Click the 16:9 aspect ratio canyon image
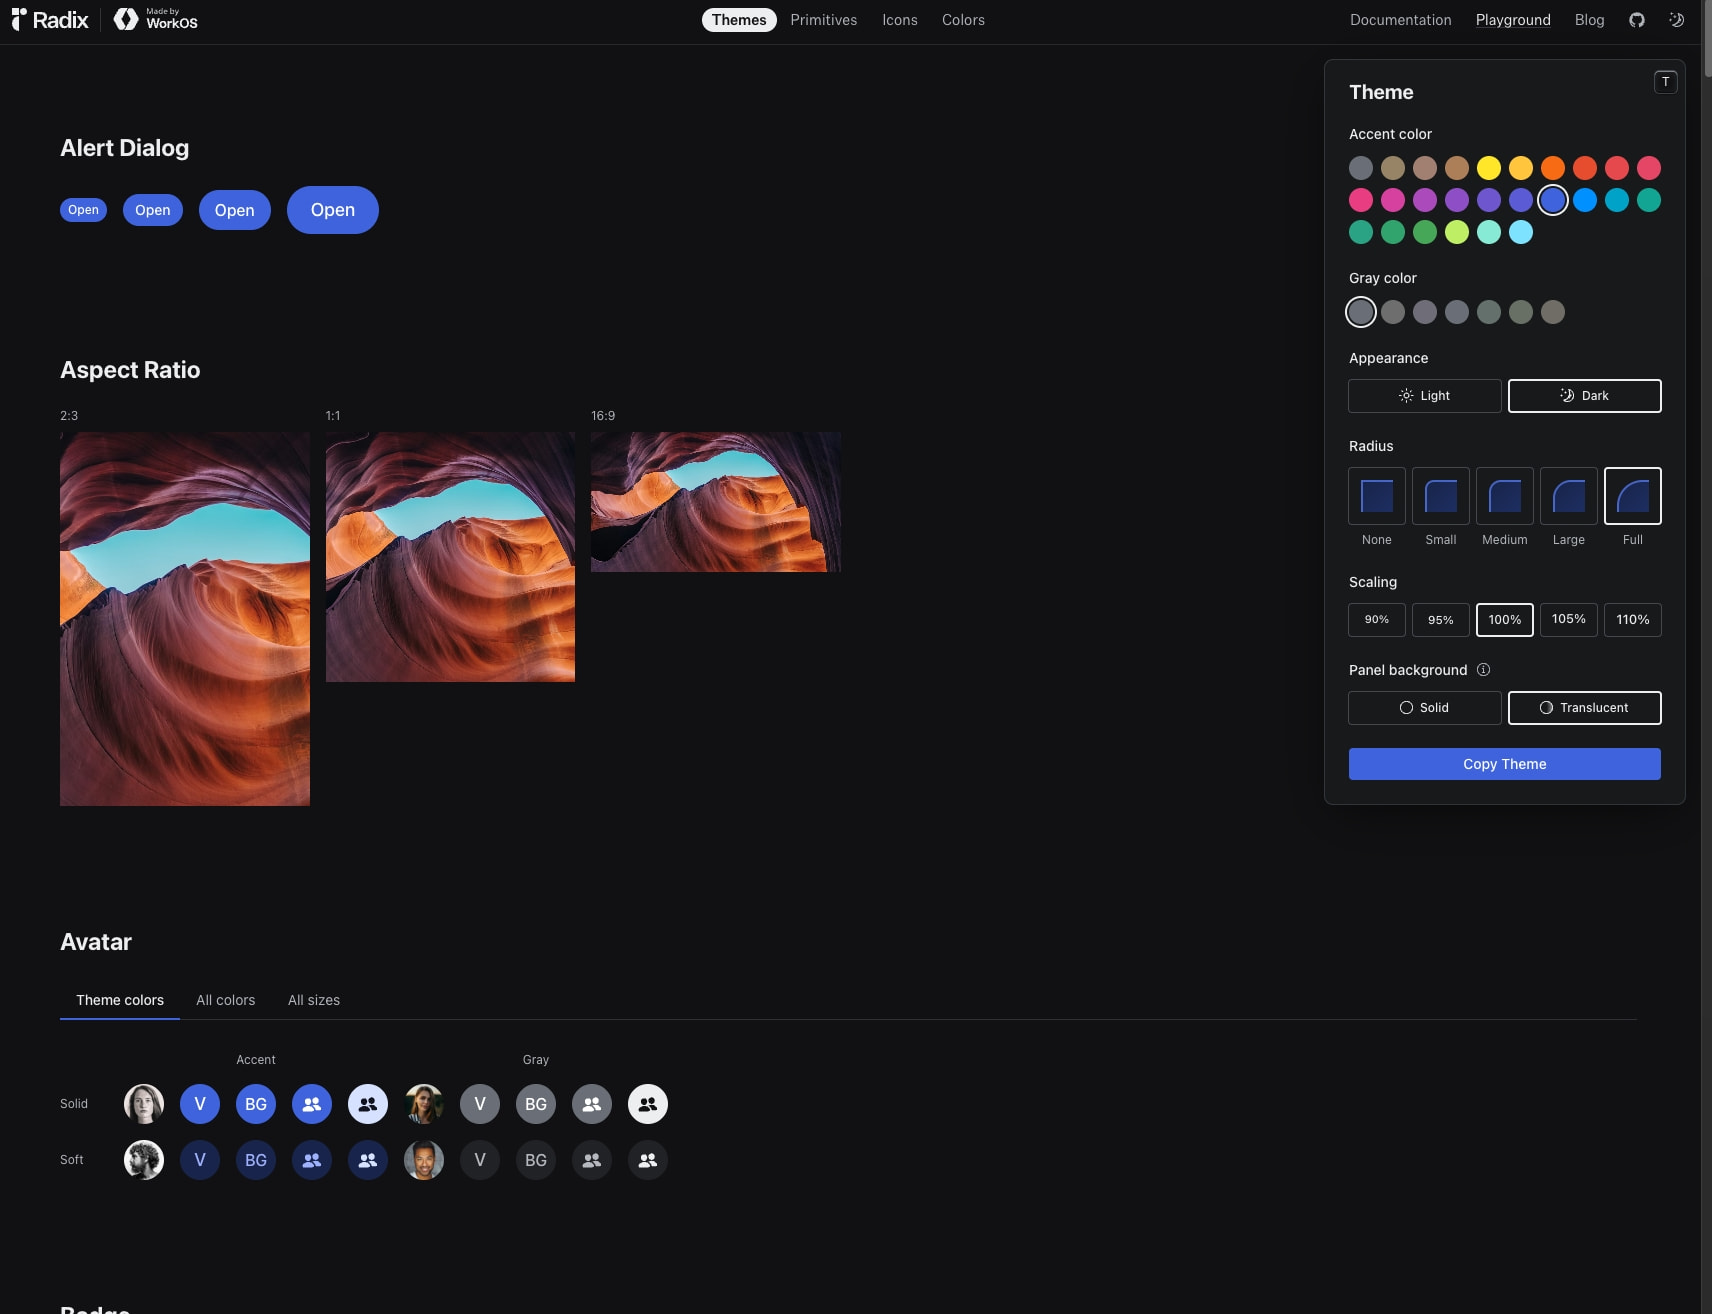 click(x=716, y=502)
